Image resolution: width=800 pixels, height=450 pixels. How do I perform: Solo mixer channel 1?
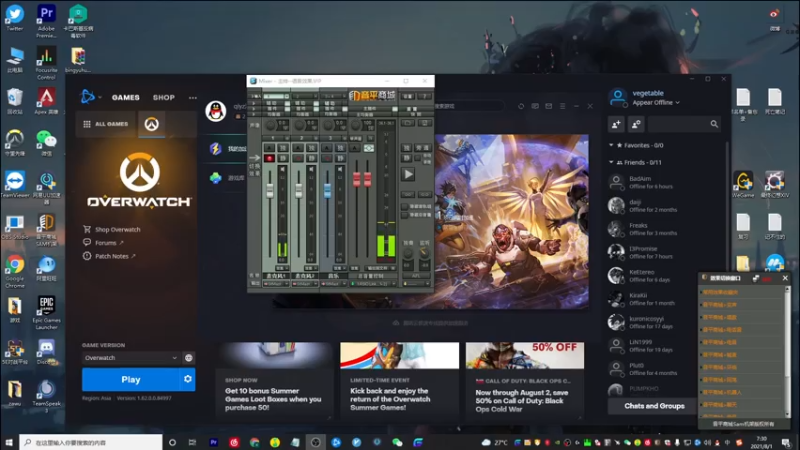click(282, 148)
